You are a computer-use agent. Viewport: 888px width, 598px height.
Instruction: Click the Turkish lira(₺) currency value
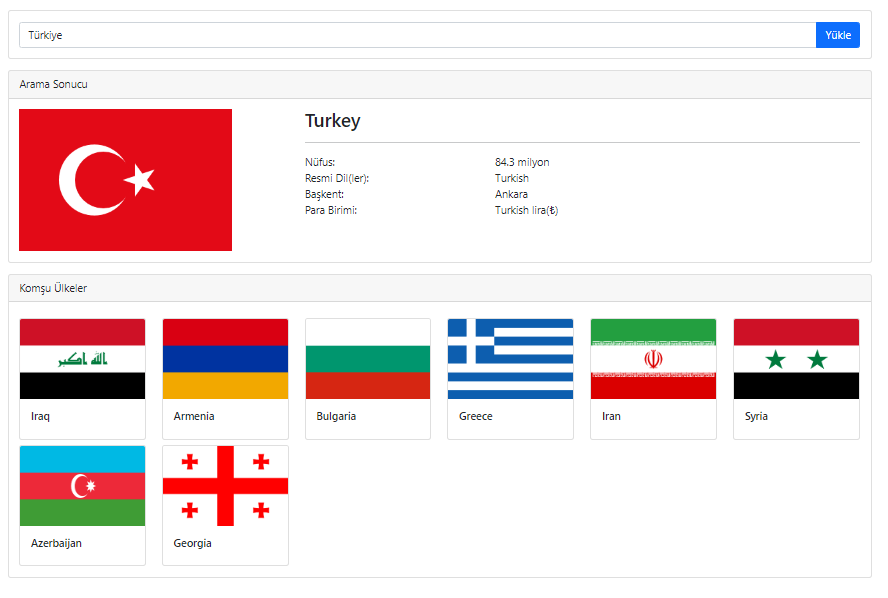pyautogui.click(x=527, y=210)
